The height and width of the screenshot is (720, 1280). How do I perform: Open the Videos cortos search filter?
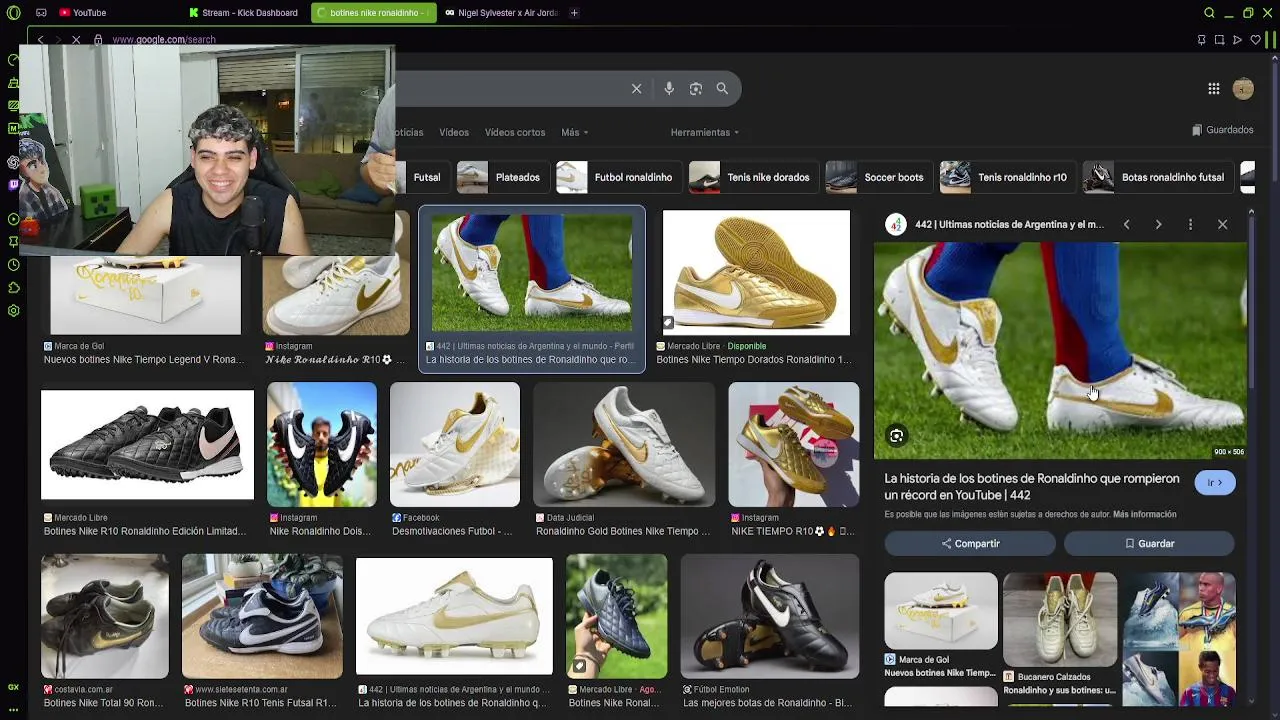[515, 132]
